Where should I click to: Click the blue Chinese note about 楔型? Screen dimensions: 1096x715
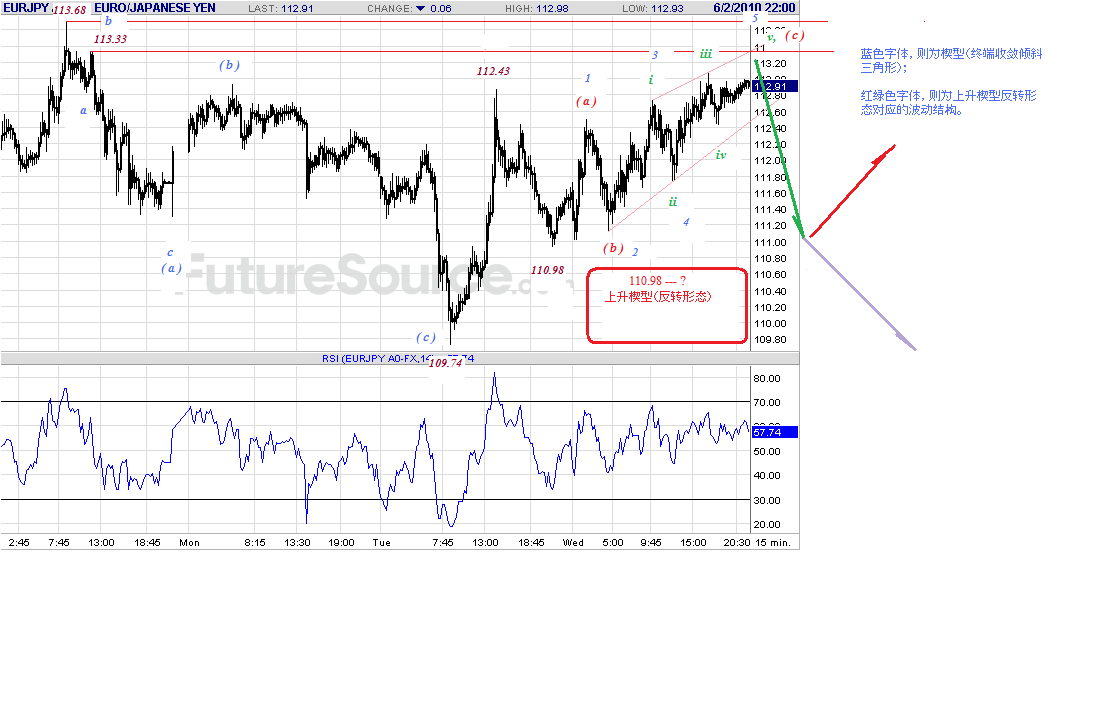click(x=951, y=61)
